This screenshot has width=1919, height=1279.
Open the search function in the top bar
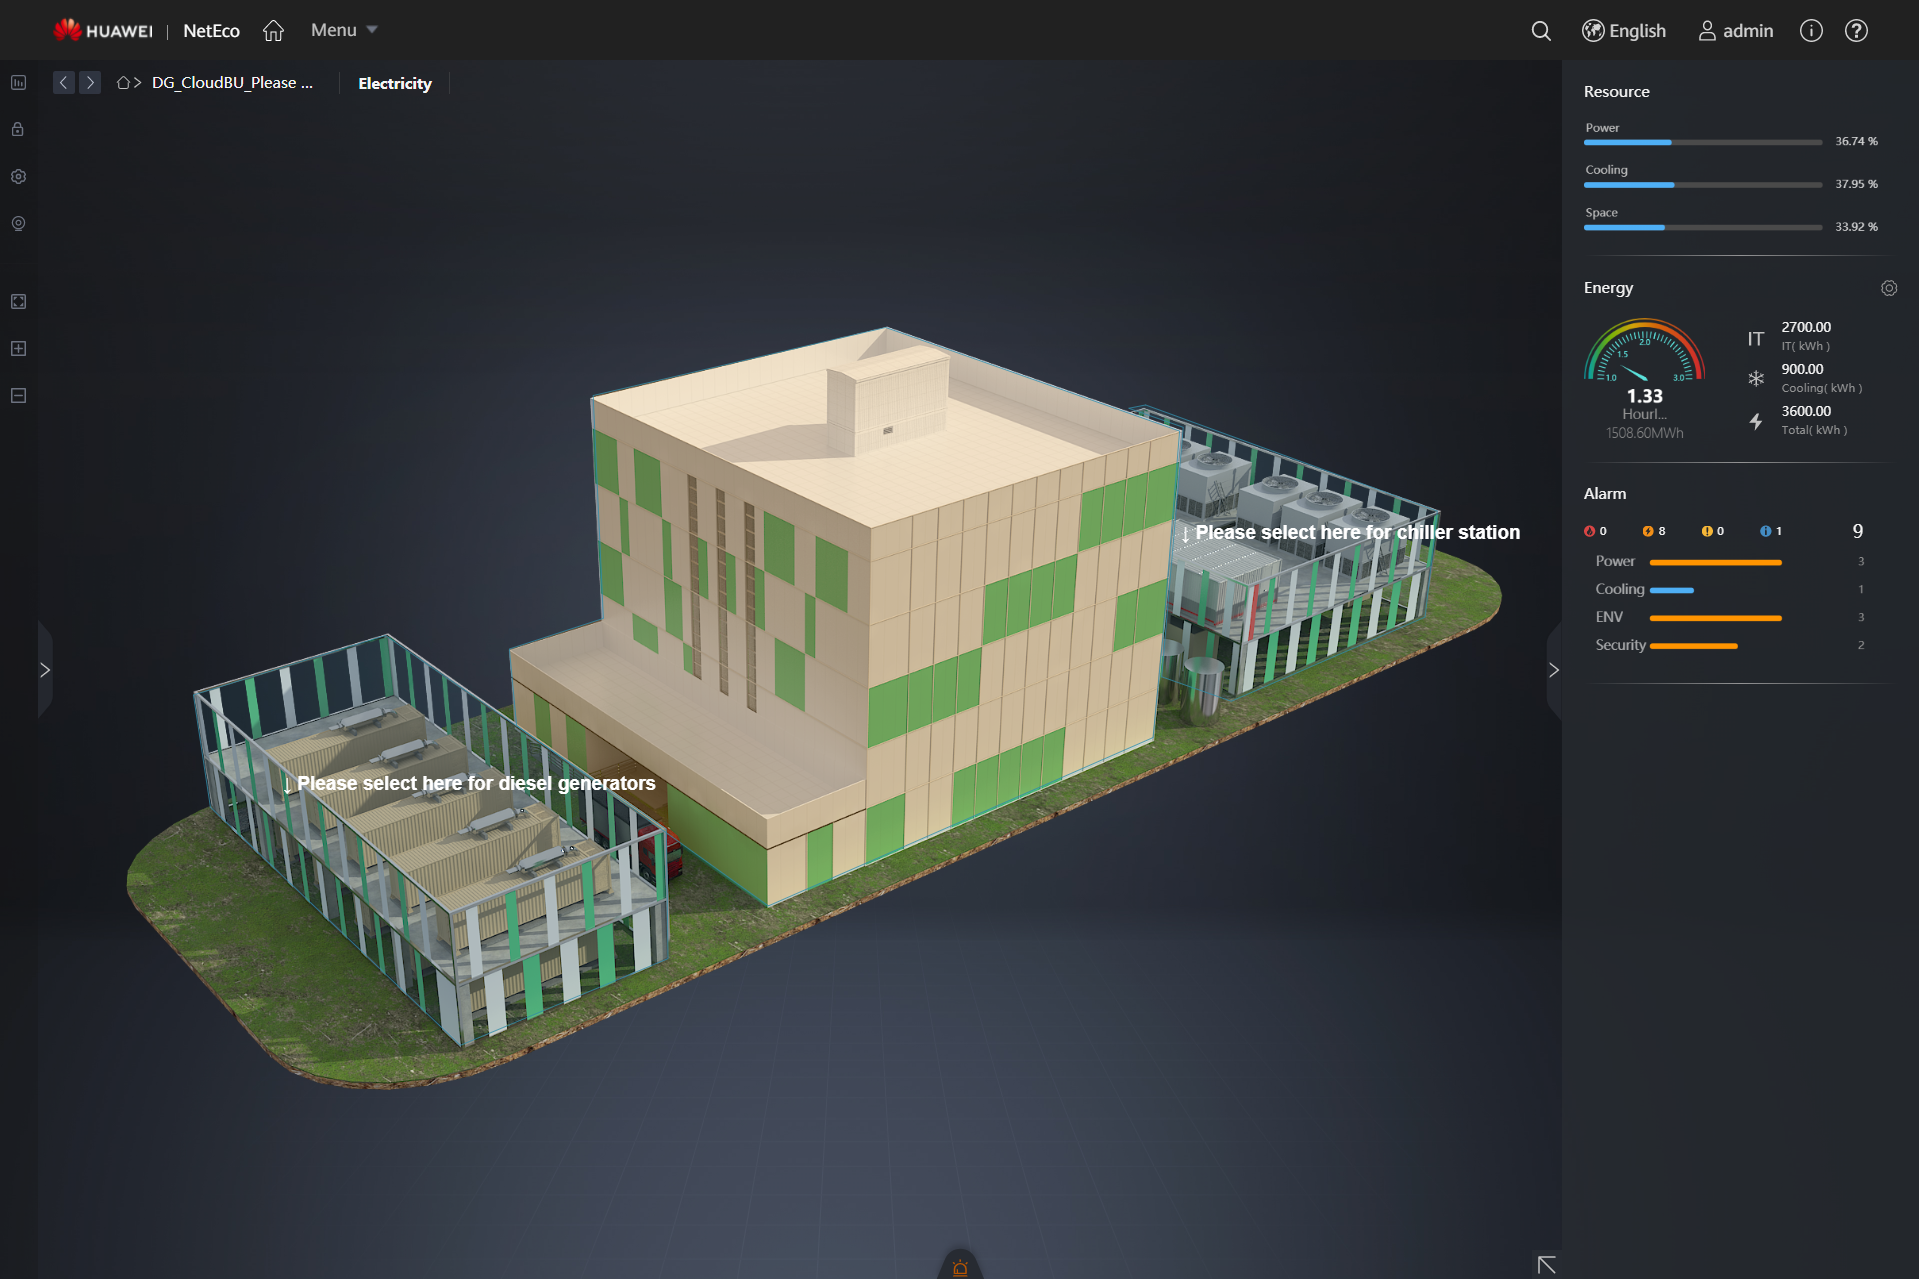[1540, 31]
